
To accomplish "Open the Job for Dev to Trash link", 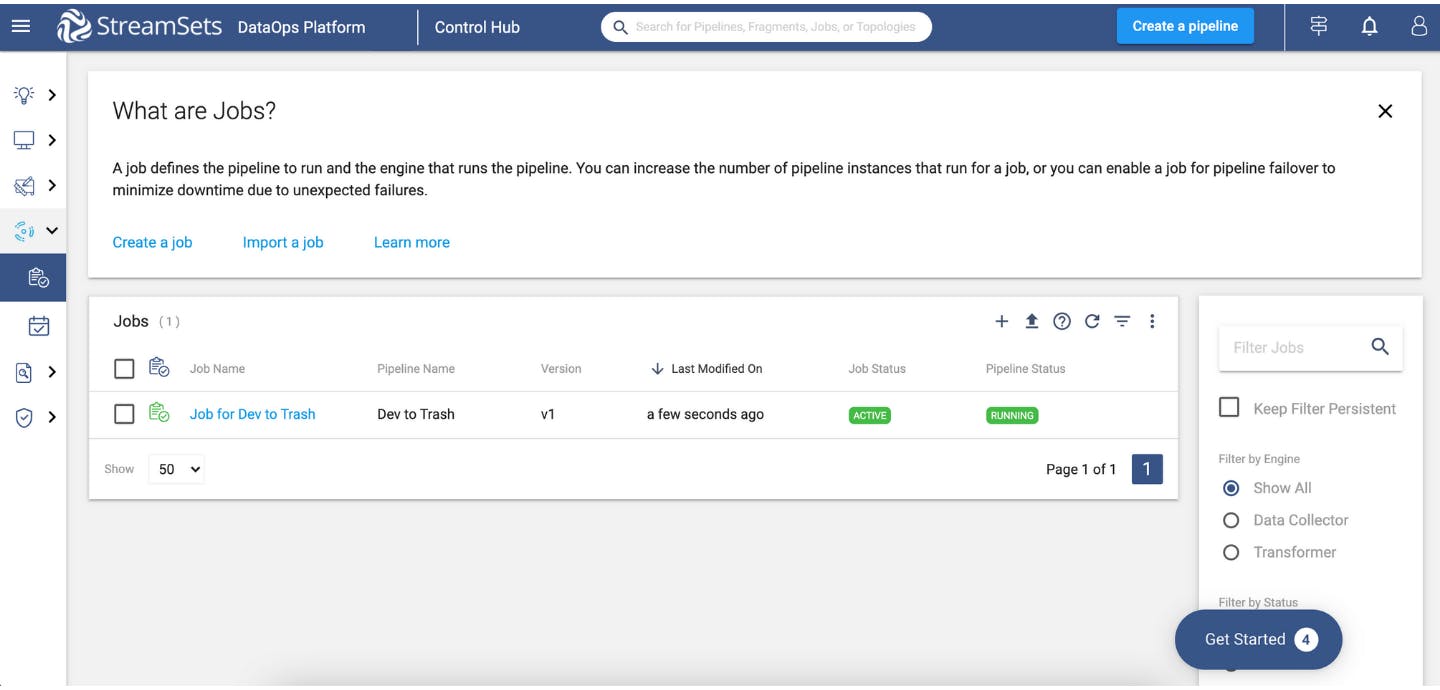I will coord(252,413).
